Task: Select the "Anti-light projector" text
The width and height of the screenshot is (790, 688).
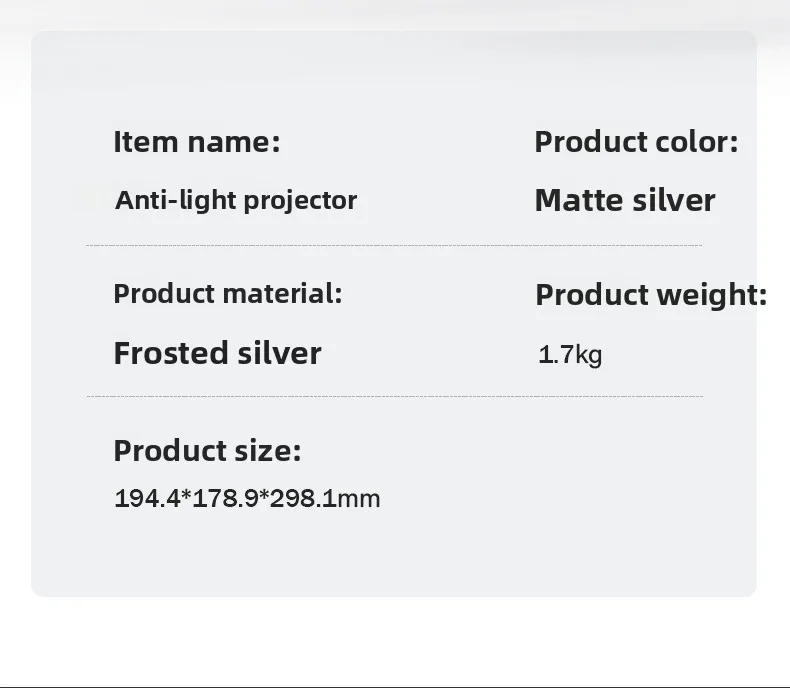Action: (236, 200)
